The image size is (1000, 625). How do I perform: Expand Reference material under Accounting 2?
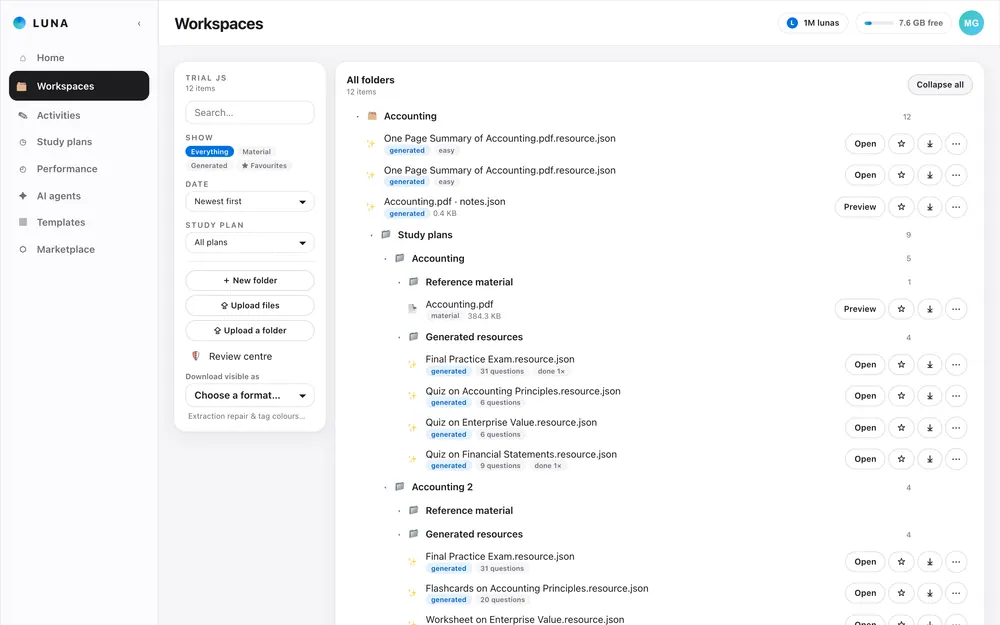400,511
